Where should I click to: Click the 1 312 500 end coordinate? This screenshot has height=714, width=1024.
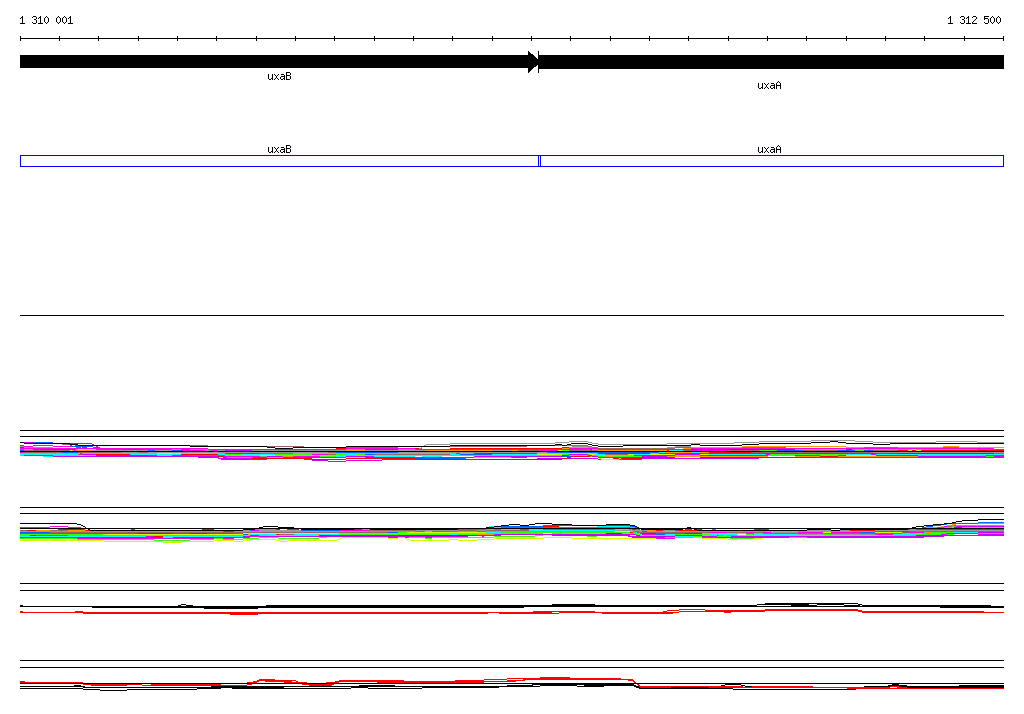(x=974, y=20)
